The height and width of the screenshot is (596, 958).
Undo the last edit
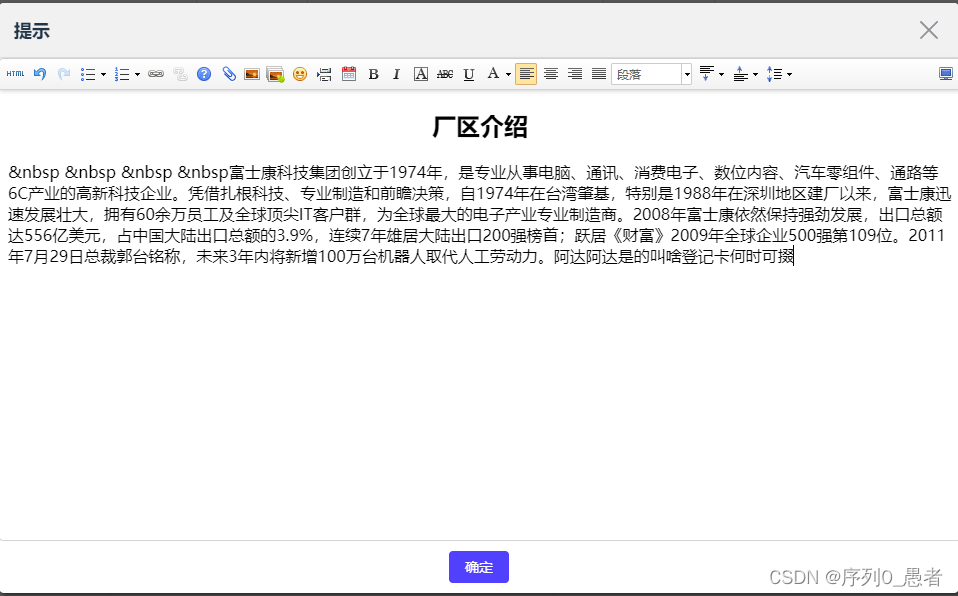[40, 73]
